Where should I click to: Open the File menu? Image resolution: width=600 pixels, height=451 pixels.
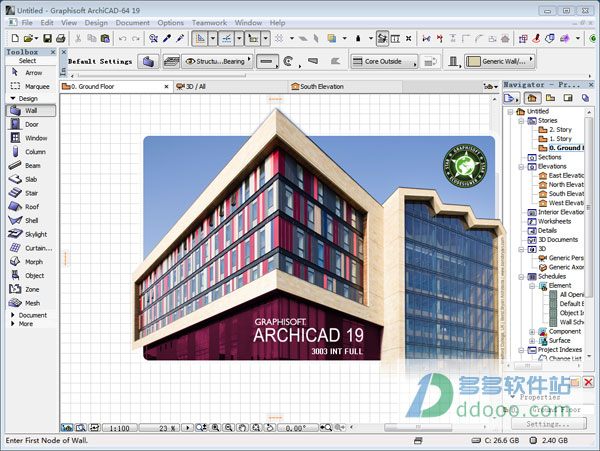click(x=27, y=23)
